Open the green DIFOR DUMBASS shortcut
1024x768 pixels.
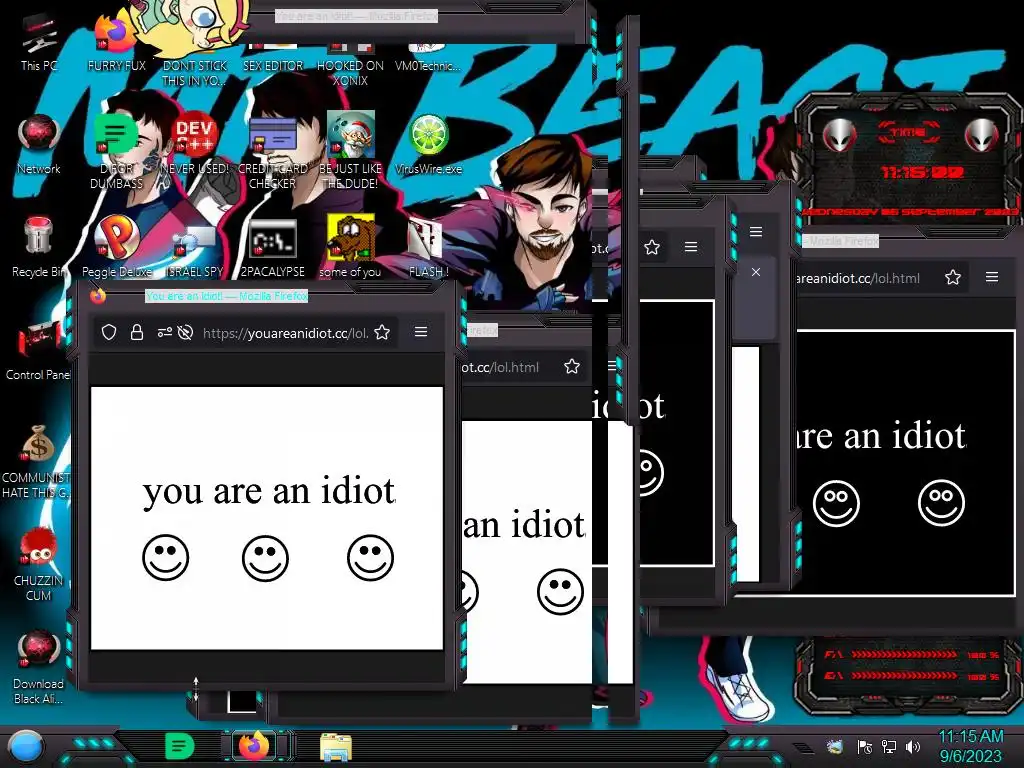[x=116, y=150]
